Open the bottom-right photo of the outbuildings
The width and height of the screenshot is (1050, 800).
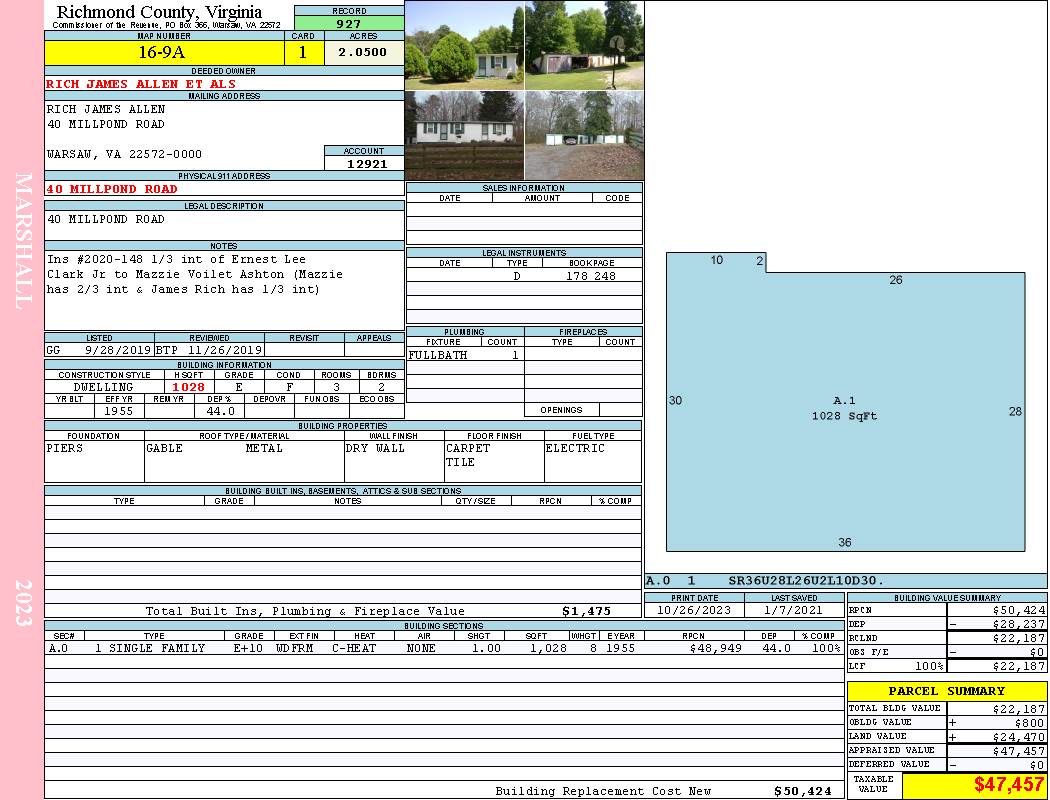[x=584, y=135]
